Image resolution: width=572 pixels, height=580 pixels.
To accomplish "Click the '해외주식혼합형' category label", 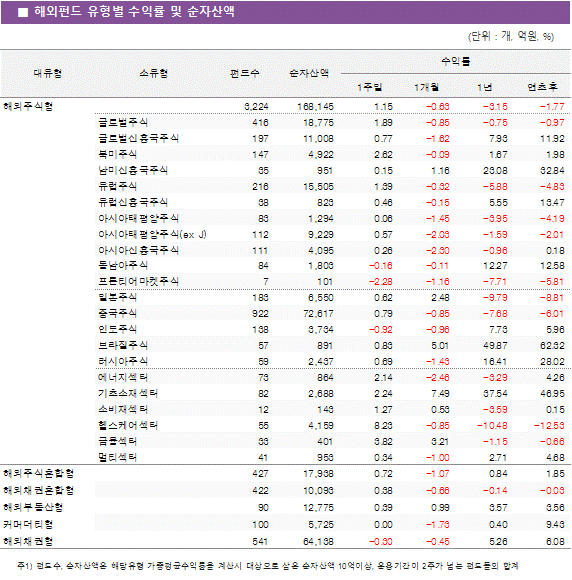I will pyautogui.click(x=38, y=473).
